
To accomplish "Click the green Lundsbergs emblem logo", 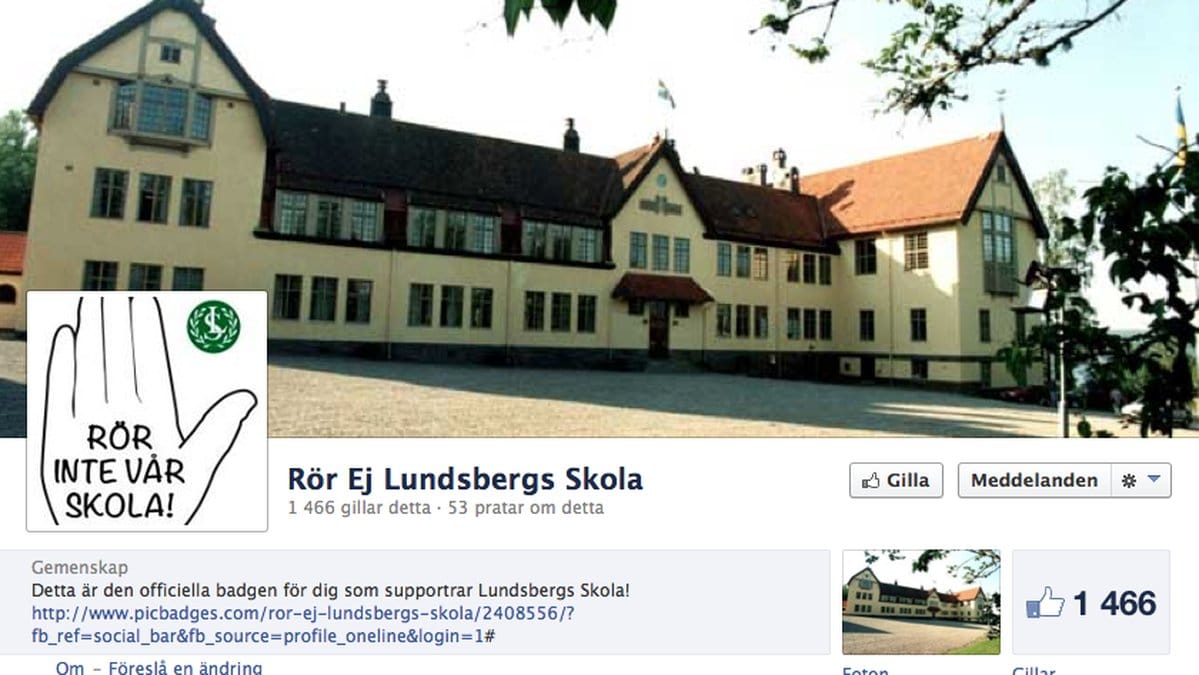I will click(213, 326).
